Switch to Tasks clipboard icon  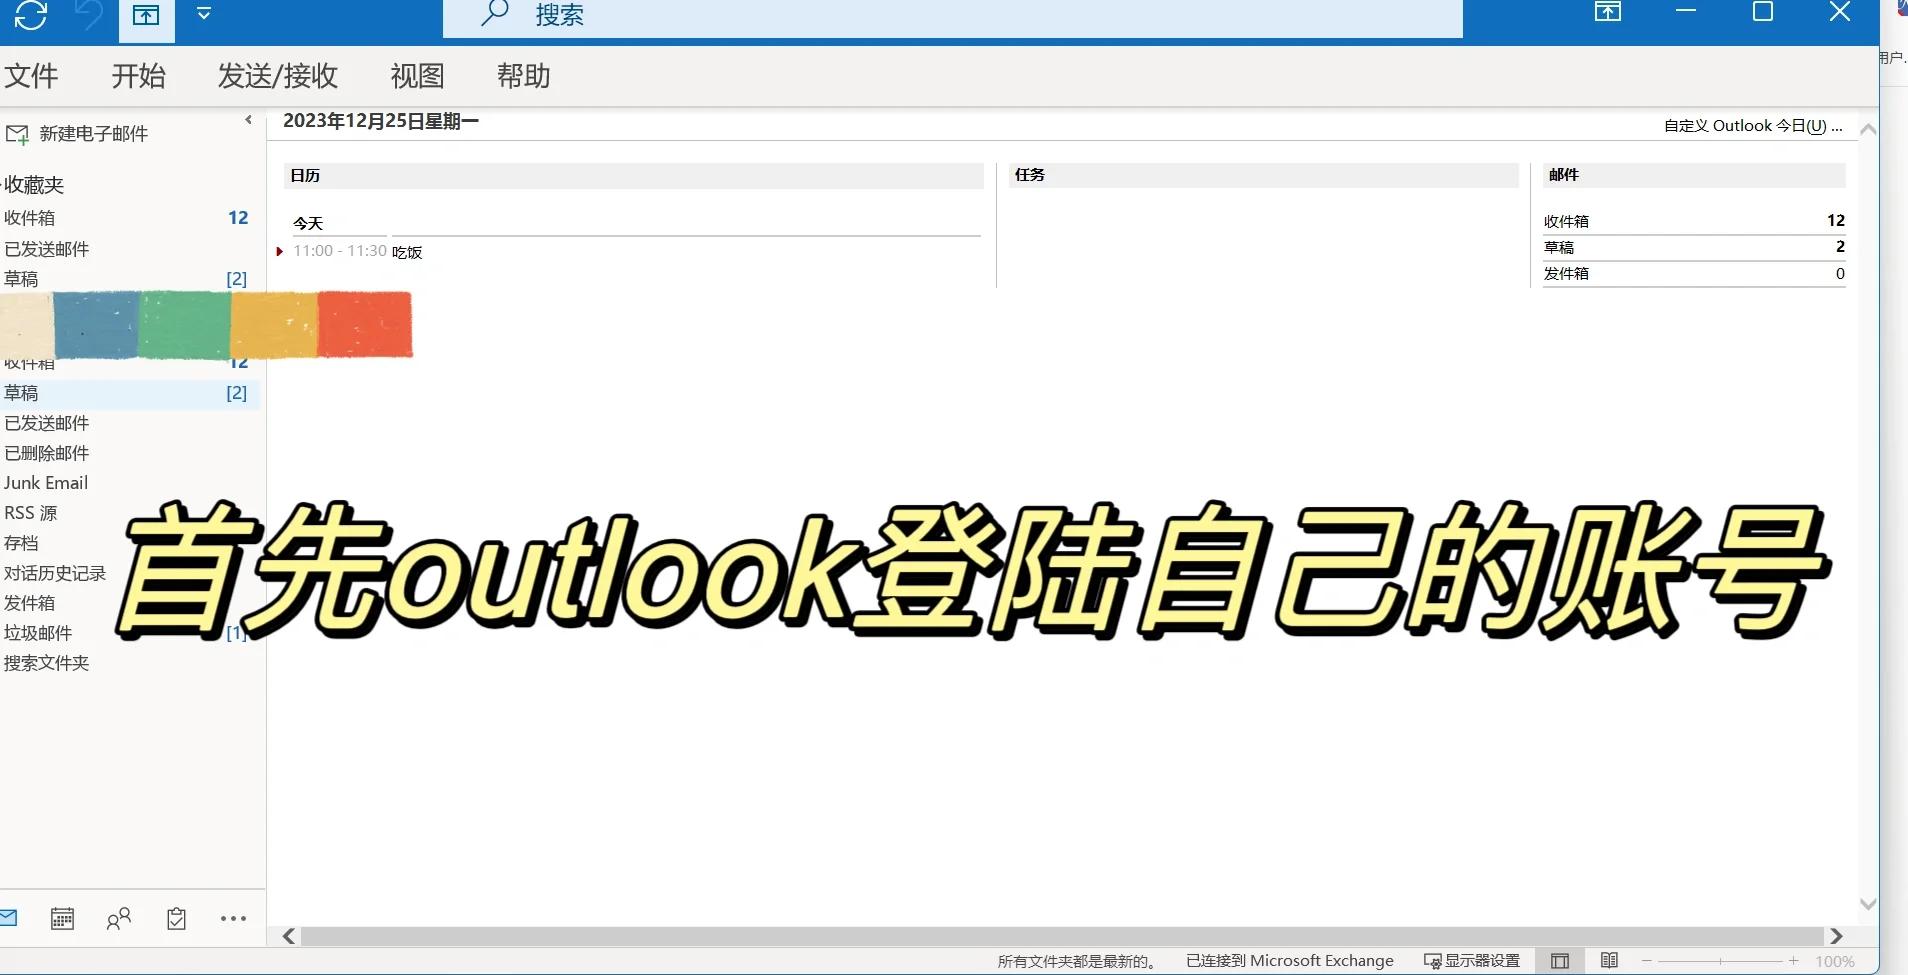177,918
